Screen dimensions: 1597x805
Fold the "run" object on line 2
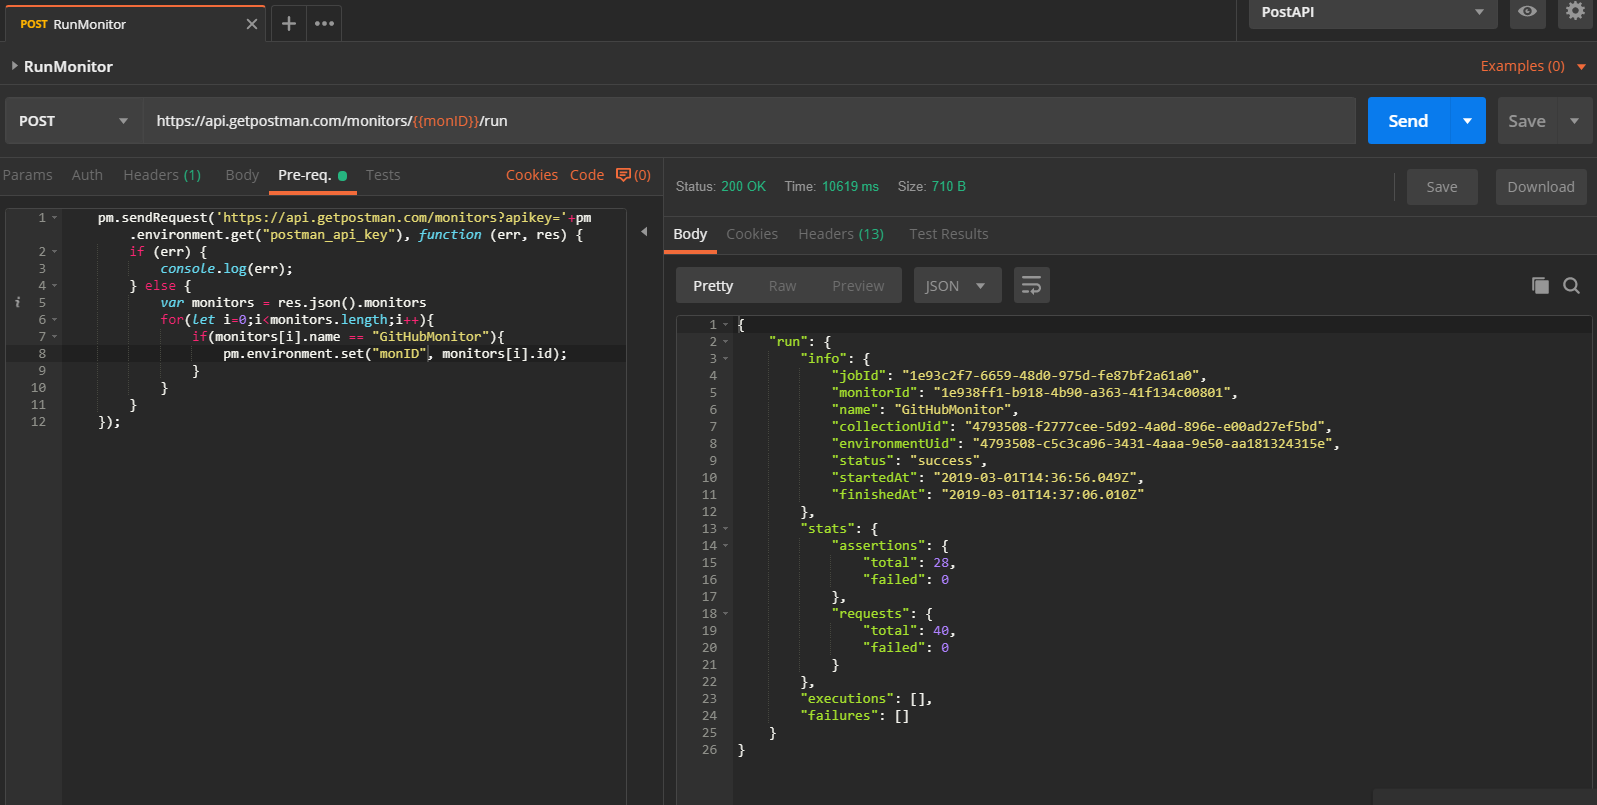(x=726, y=342)
